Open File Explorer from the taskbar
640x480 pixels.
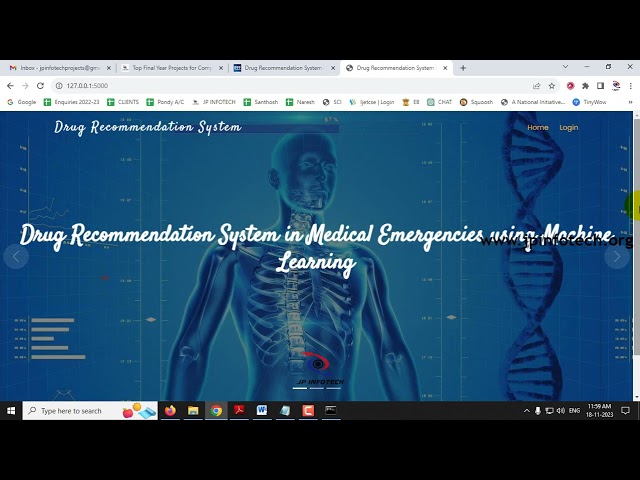pyautogui.click(x=193, y=411)
